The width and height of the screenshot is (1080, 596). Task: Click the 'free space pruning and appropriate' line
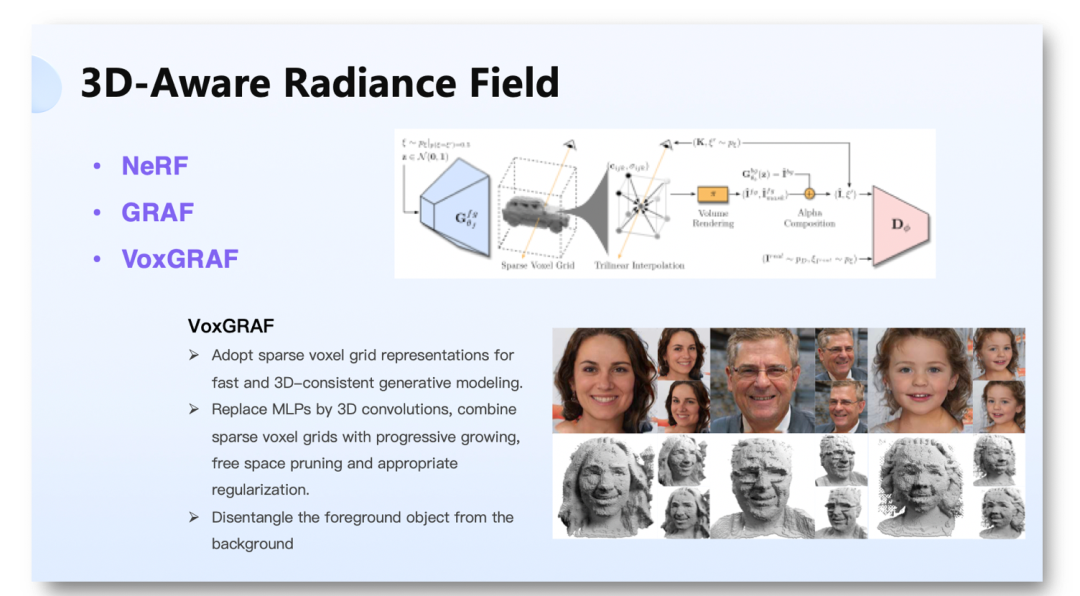pos(334,463)
